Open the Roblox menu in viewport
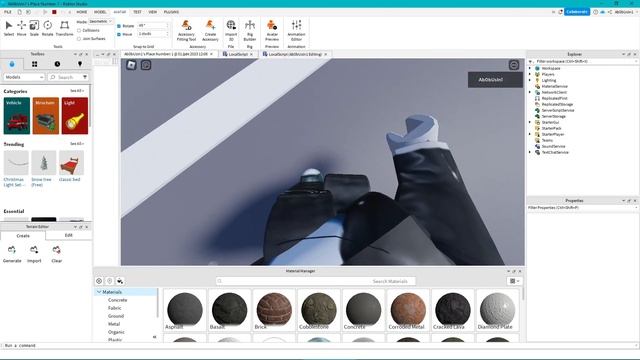The height and width of the screenshot is (360, 640). [131, 64]
